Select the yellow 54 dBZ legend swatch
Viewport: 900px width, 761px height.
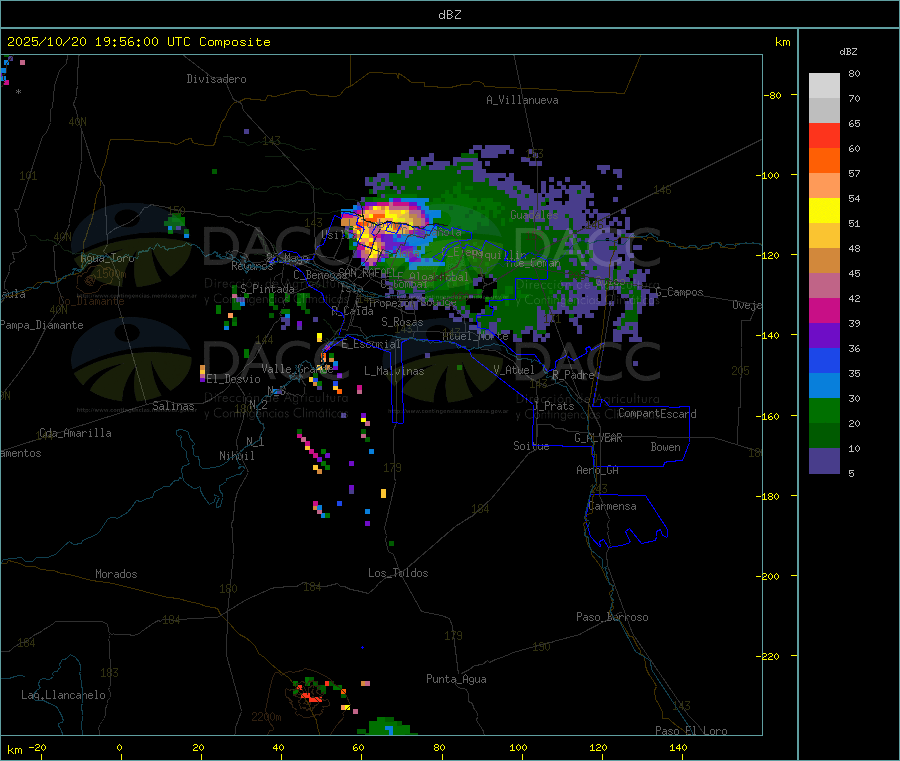coord(824,211)
